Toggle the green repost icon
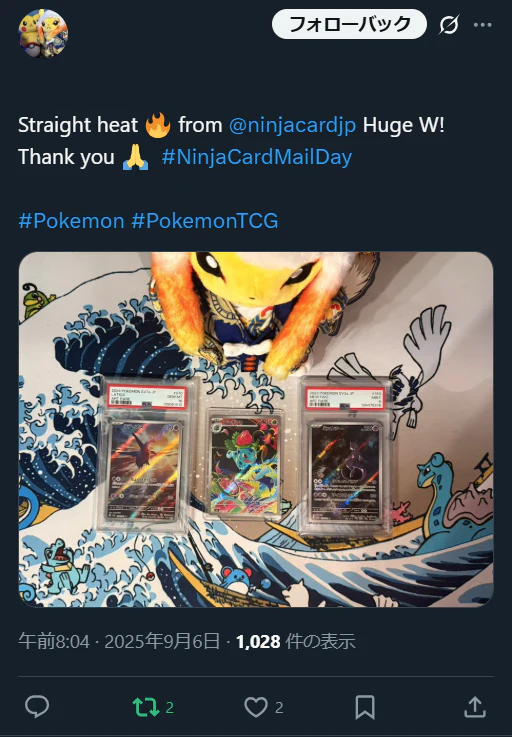The height and width of the screenshot is (737, 512). click(146, 707)
